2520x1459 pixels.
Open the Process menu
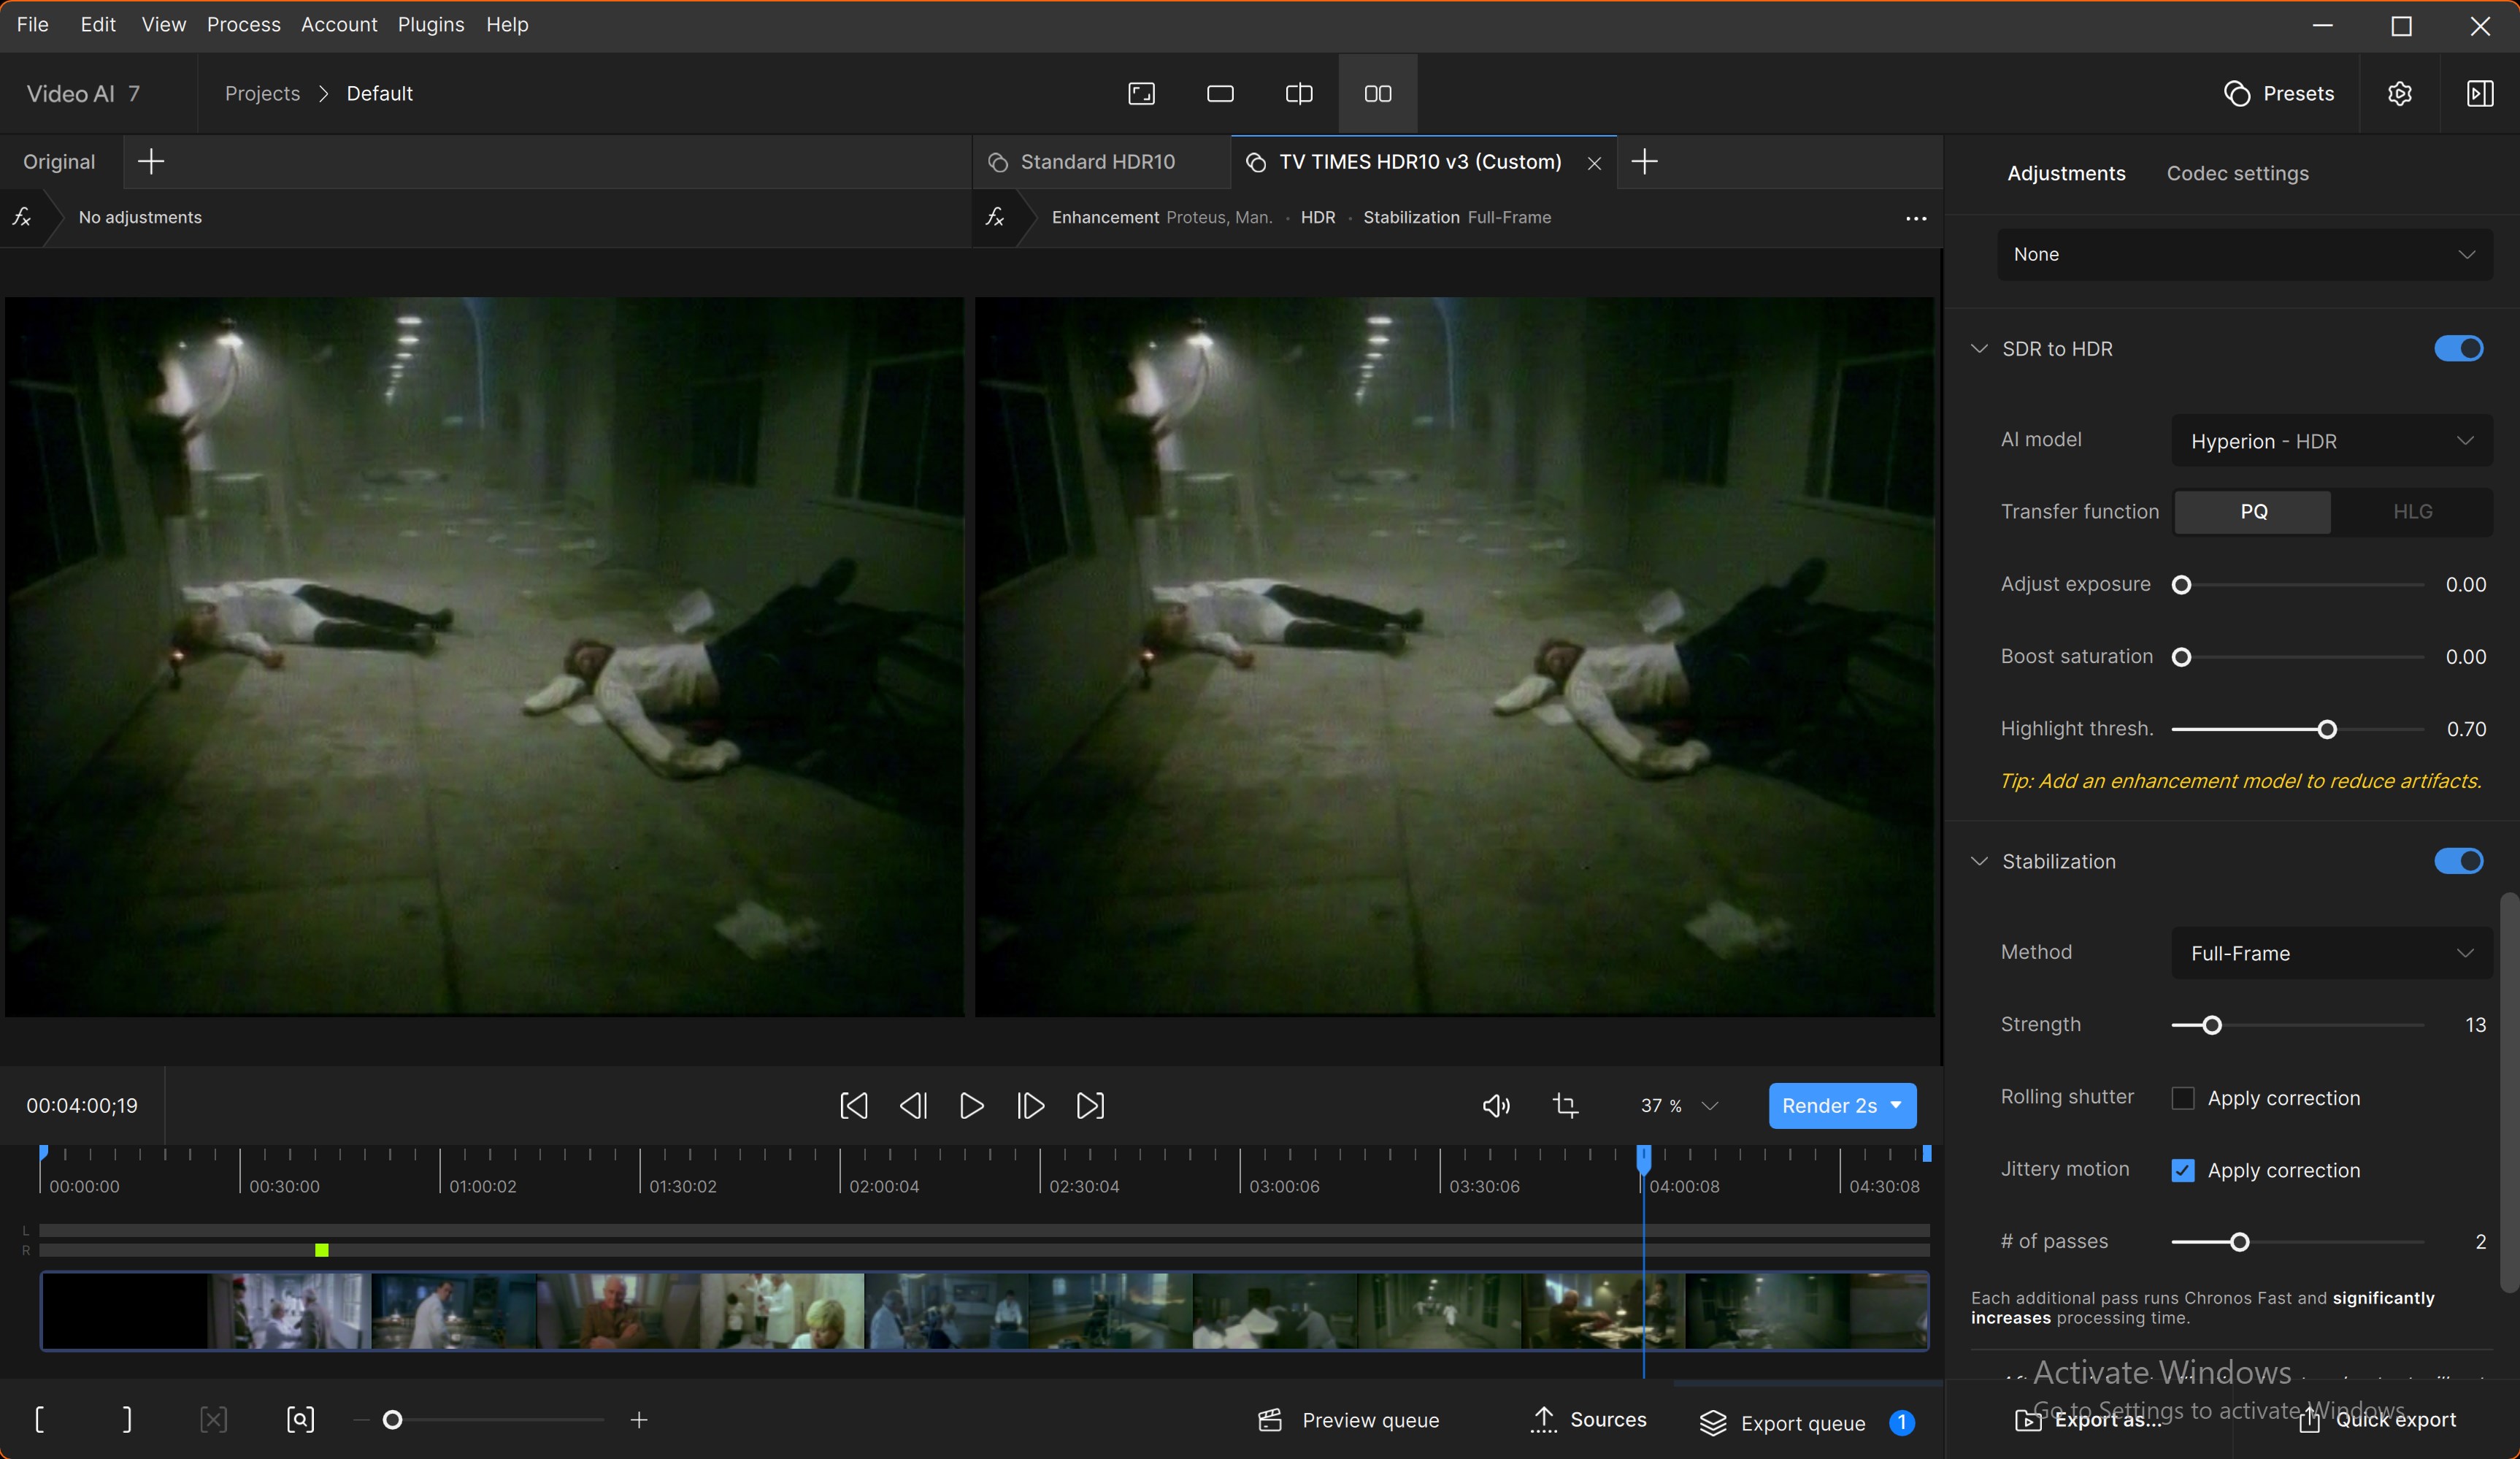(244, 24)
